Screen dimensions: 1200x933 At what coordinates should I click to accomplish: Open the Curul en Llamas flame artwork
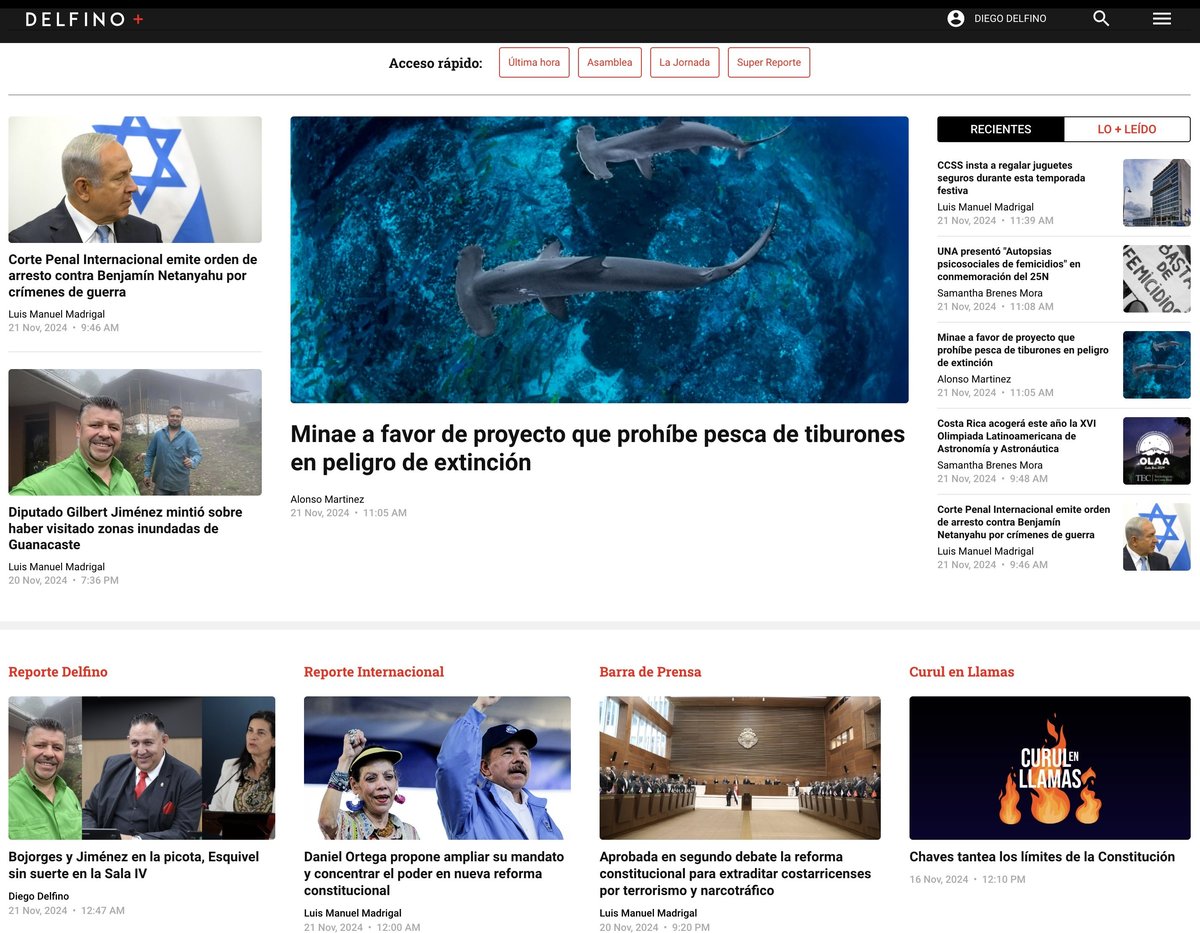pyautogui.click(x=1050, y=768)
